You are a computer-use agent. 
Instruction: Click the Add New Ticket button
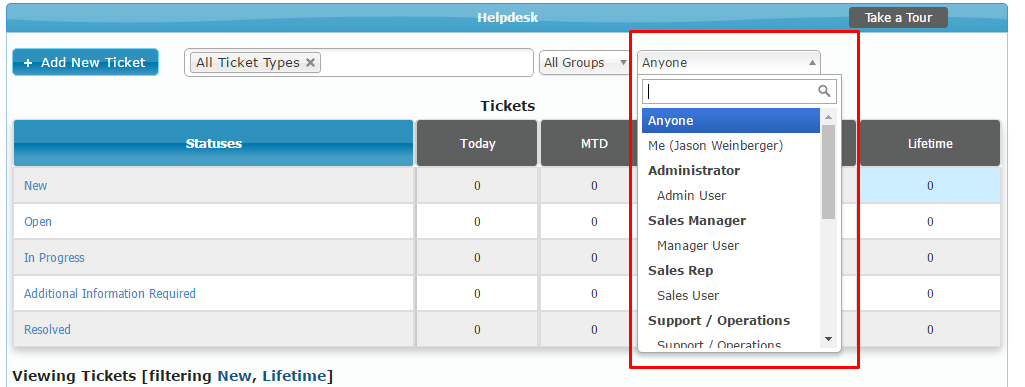[x=86, y=62]
